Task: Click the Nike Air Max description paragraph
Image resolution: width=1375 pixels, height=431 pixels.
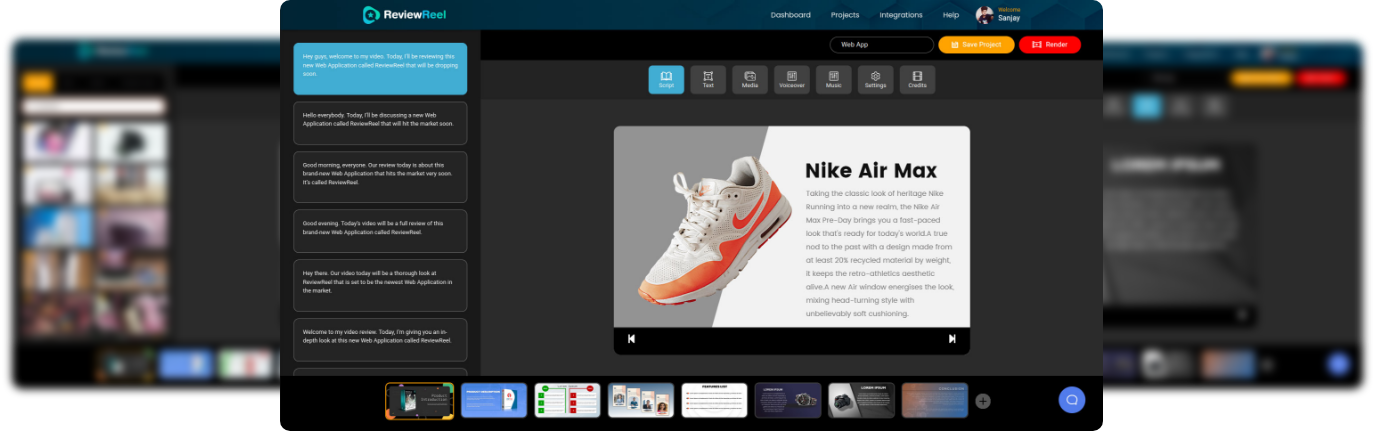Action: [x=880, y=253]
